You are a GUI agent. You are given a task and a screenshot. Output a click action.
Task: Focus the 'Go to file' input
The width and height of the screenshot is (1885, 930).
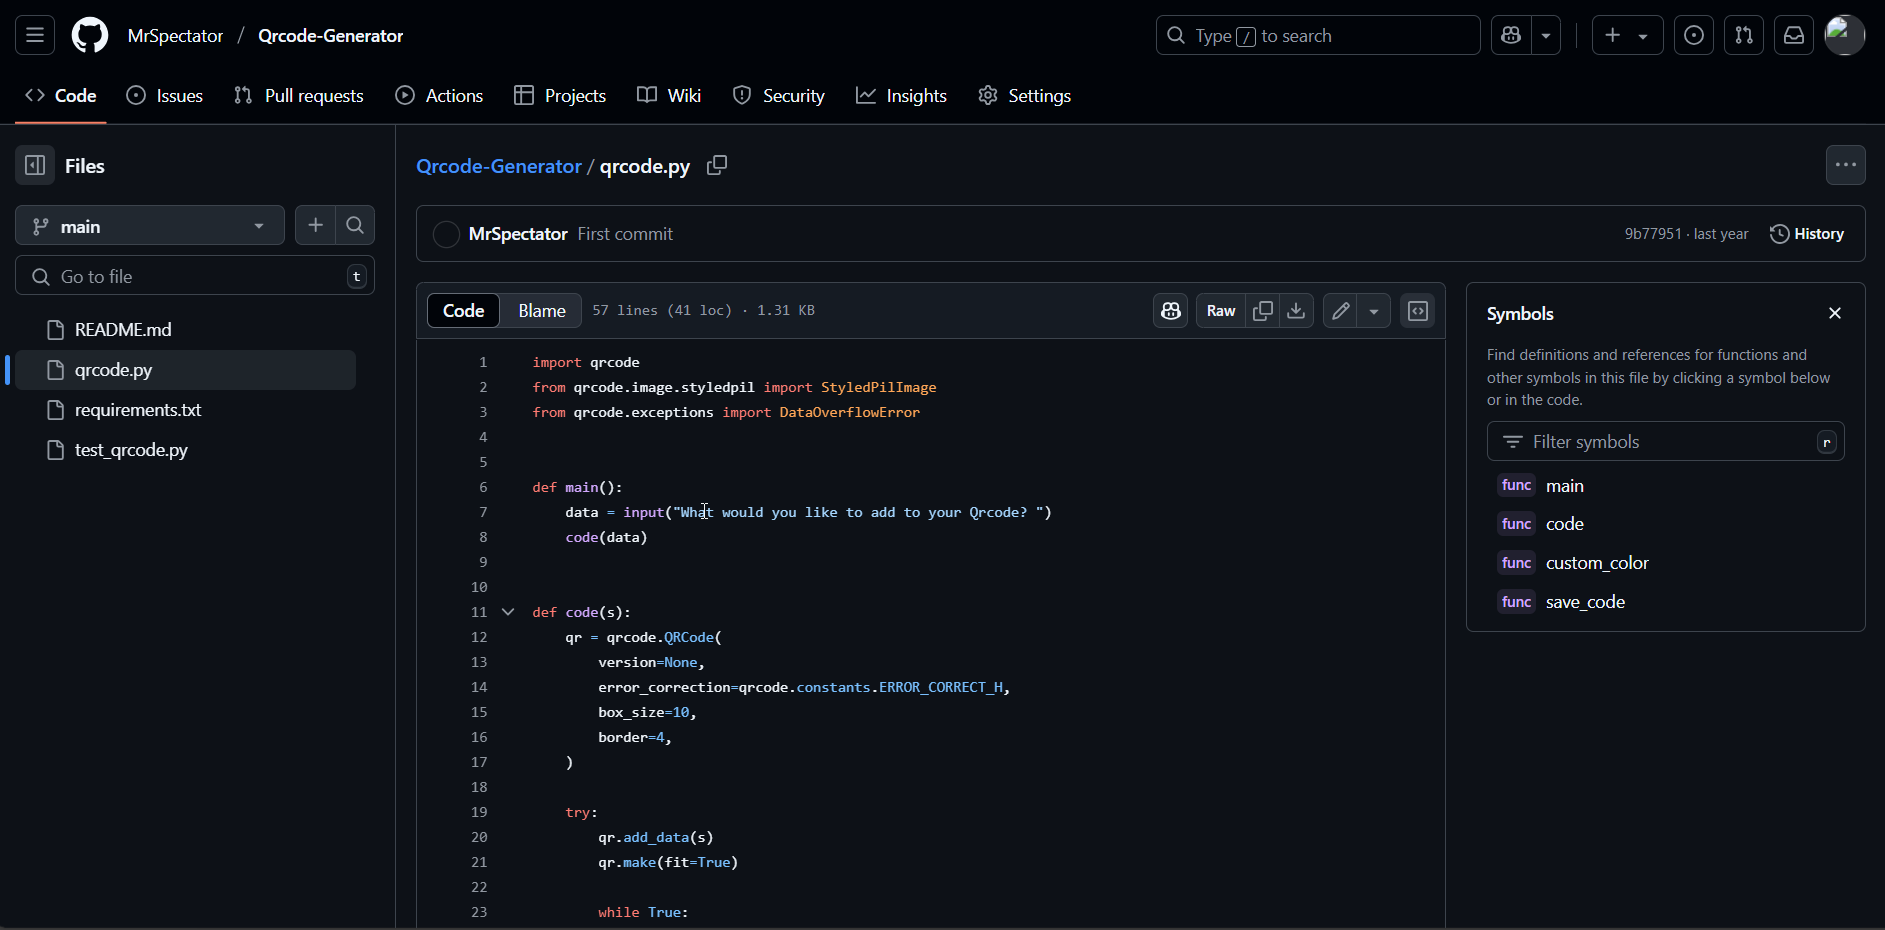[195, 276]
